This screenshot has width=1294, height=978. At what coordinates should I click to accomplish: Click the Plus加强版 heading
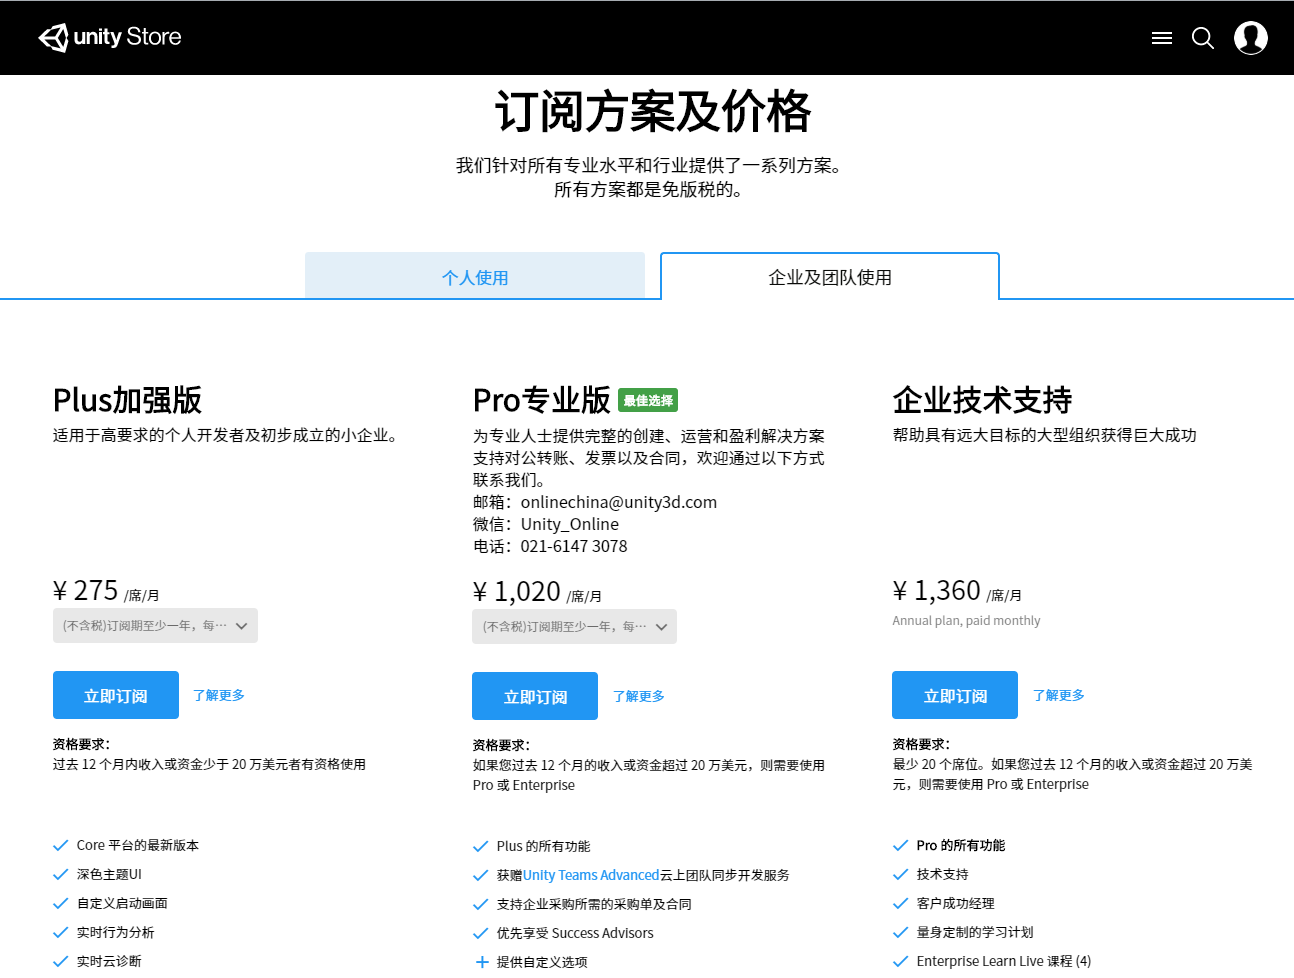click(x=127, y=400)
